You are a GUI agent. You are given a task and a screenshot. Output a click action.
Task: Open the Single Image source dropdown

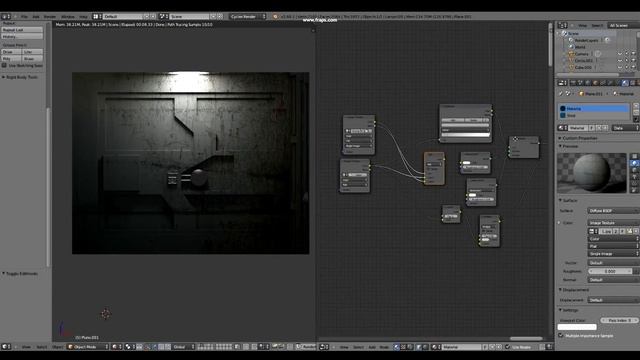point(613,254)
